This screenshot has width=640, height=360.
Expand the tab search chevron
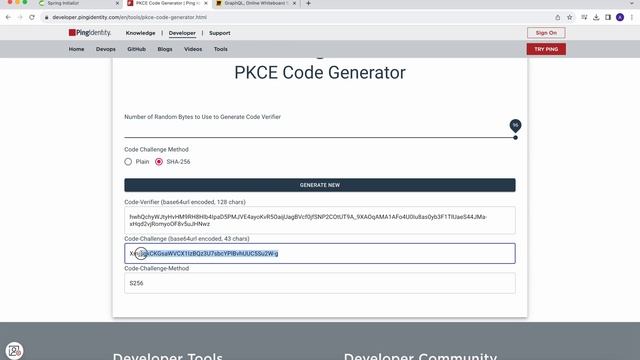[632, 3]
